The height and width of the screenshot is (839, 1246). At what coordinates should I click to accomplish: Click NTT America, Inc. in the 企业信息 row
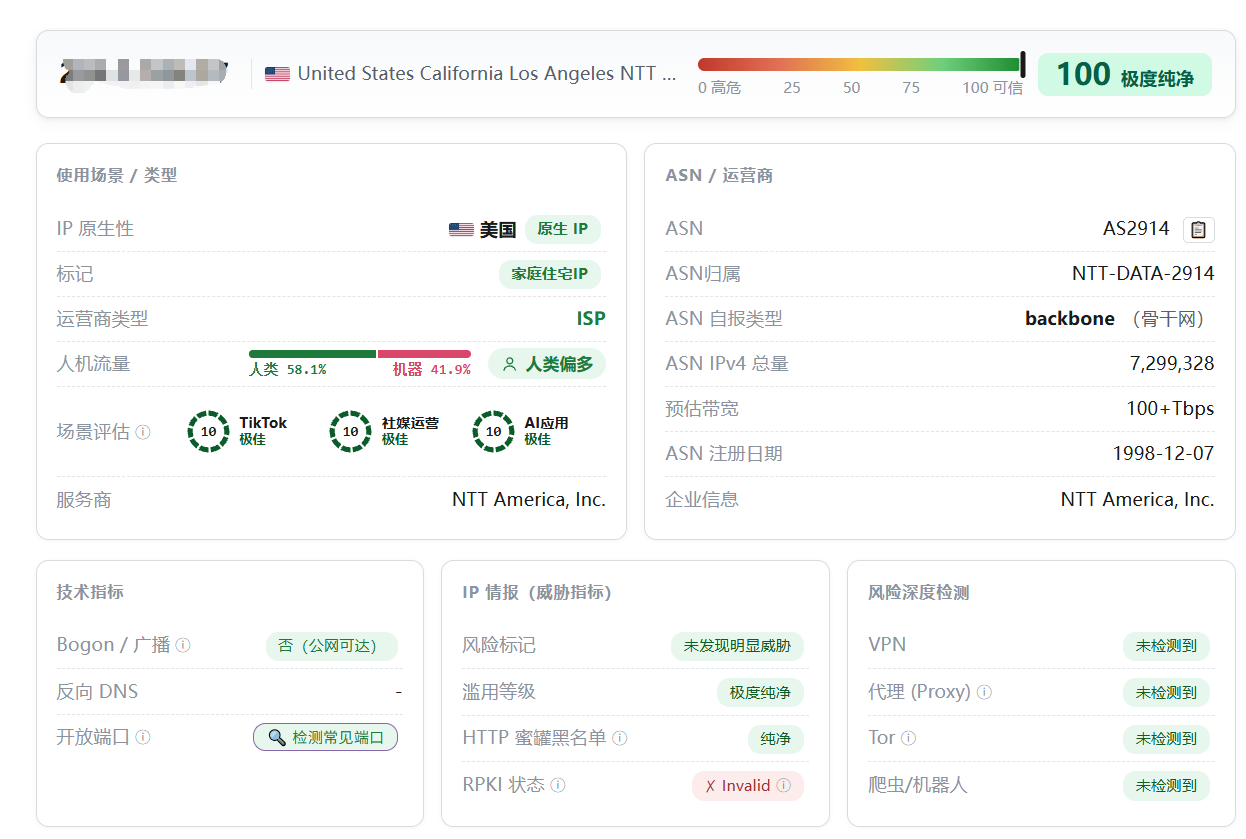1138,500
